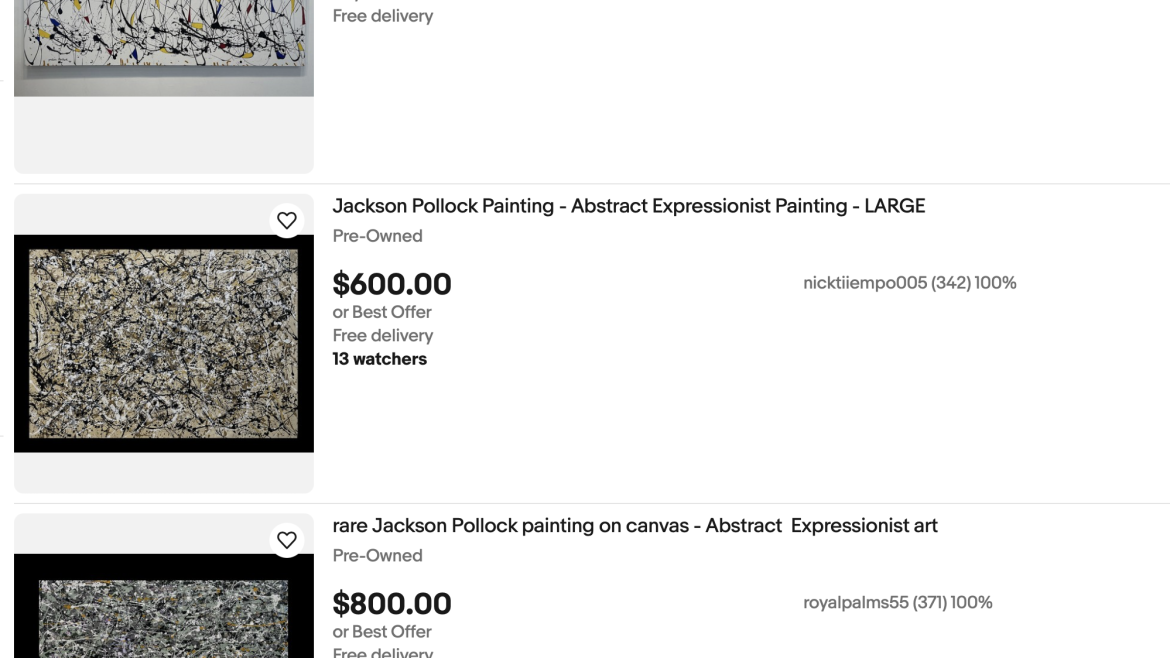The width and height of the screenshot is (1170, 658).
Task: Click the heart icon on the $800 listing
Action: [x=287, y=540]
